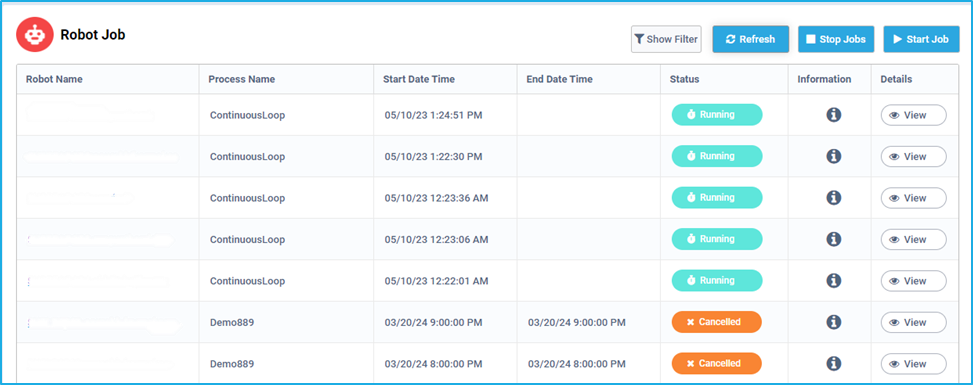Screen dimensions: 973x385
Task: Show the filter panel
Action: 666,39
